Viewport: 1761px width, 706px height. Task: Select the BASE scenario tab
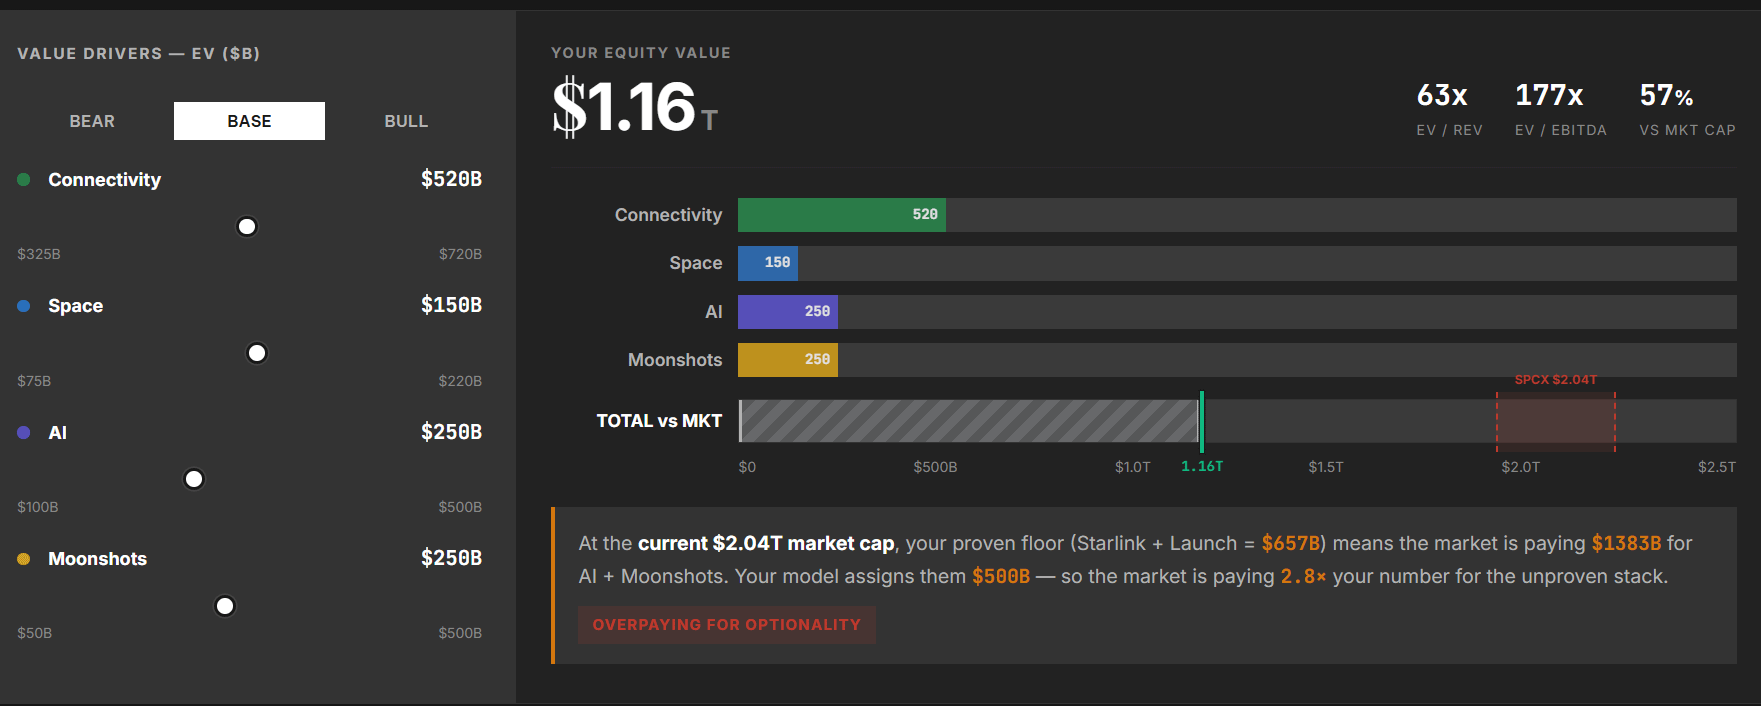click(249, 121)
